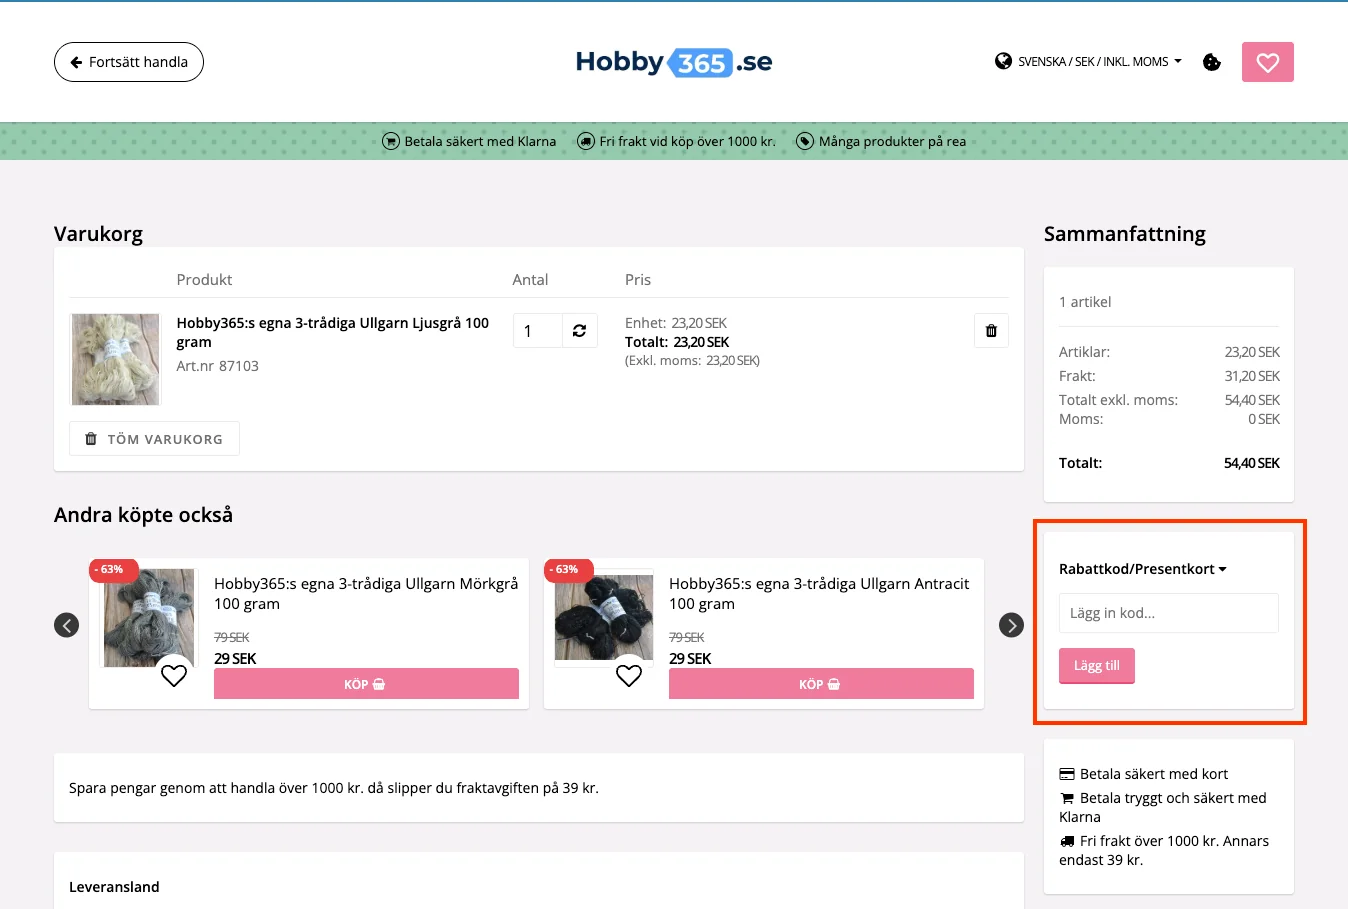1348x909 pixels.
Task: Buy Antracit yarn with Köp button
Action: pyautogui.click(x=821, y=684)
